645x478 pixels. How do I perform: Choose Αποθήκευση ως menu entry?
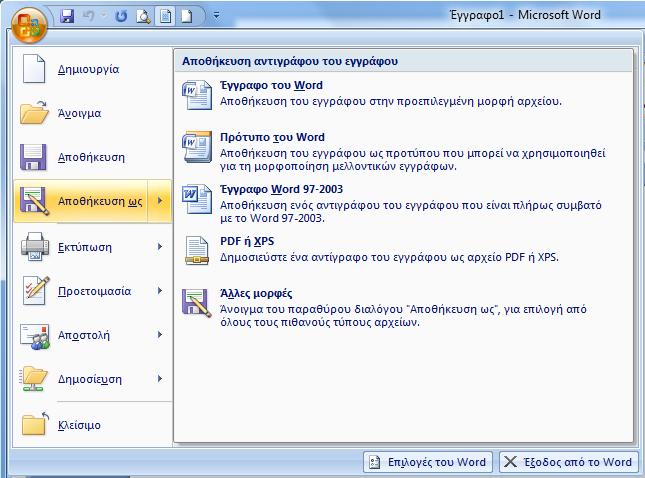pyautogui.click(x=81, y=201)
